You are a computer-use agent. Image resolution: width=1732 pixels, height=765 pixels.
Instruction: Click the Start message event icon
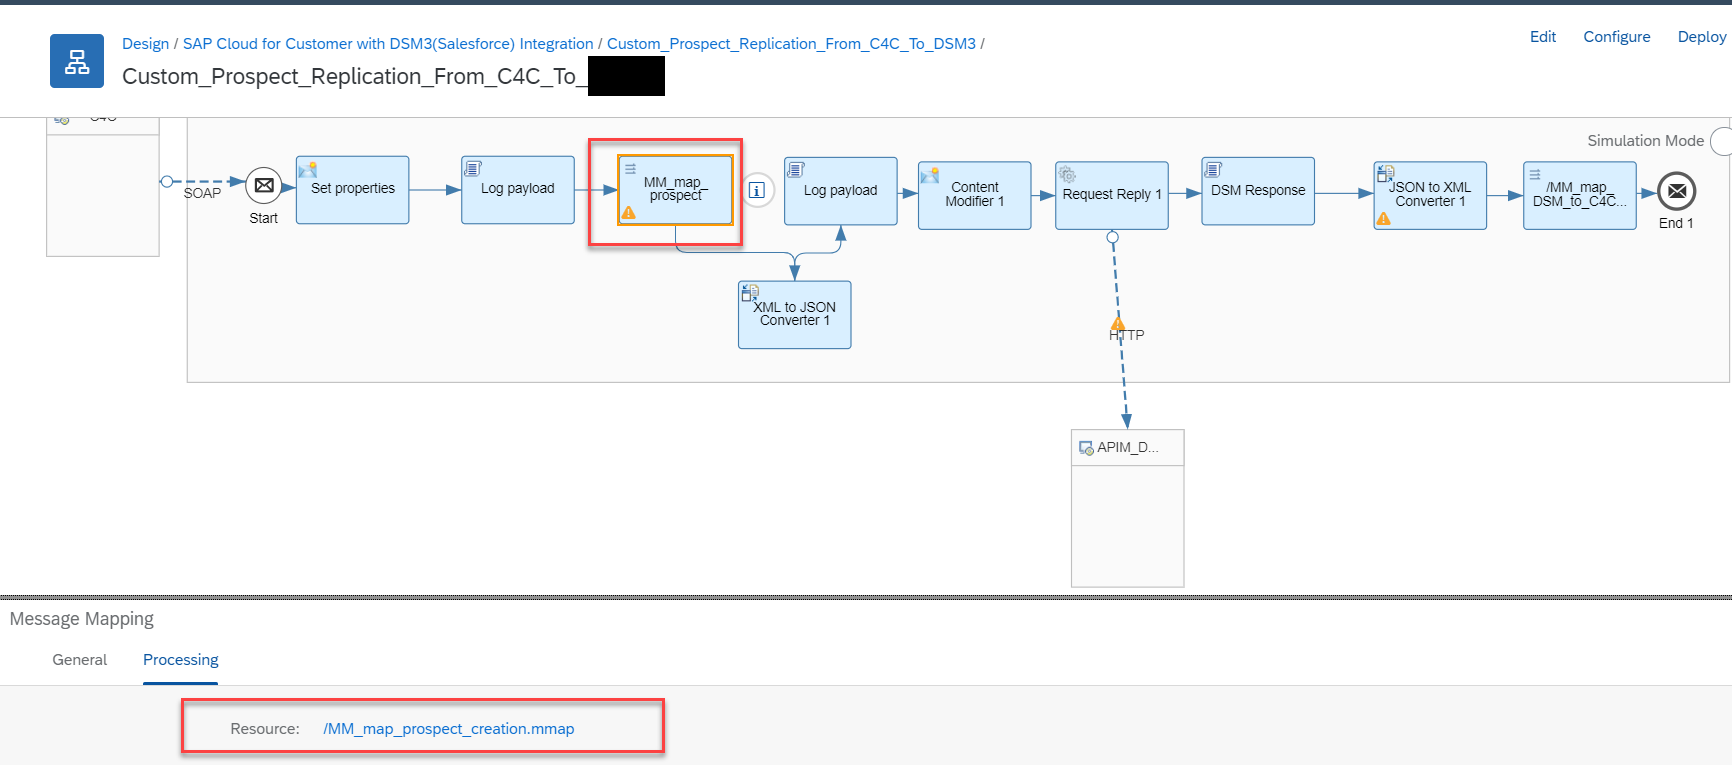point(264,186)
